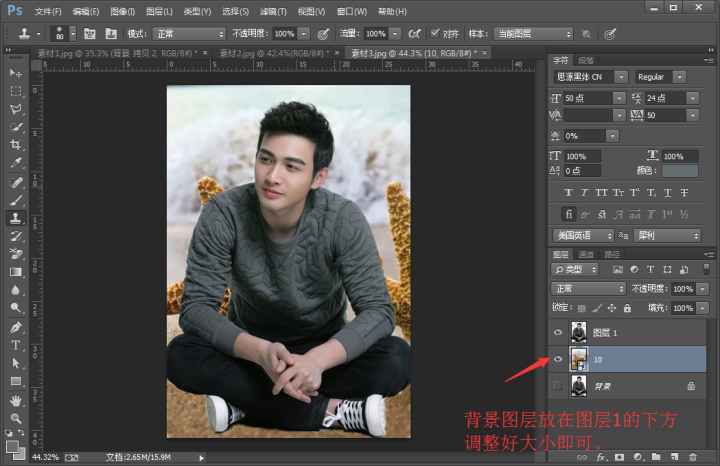
Task: Open the 模式 blend mode dropdown in options bar
Action: (189, 33)
